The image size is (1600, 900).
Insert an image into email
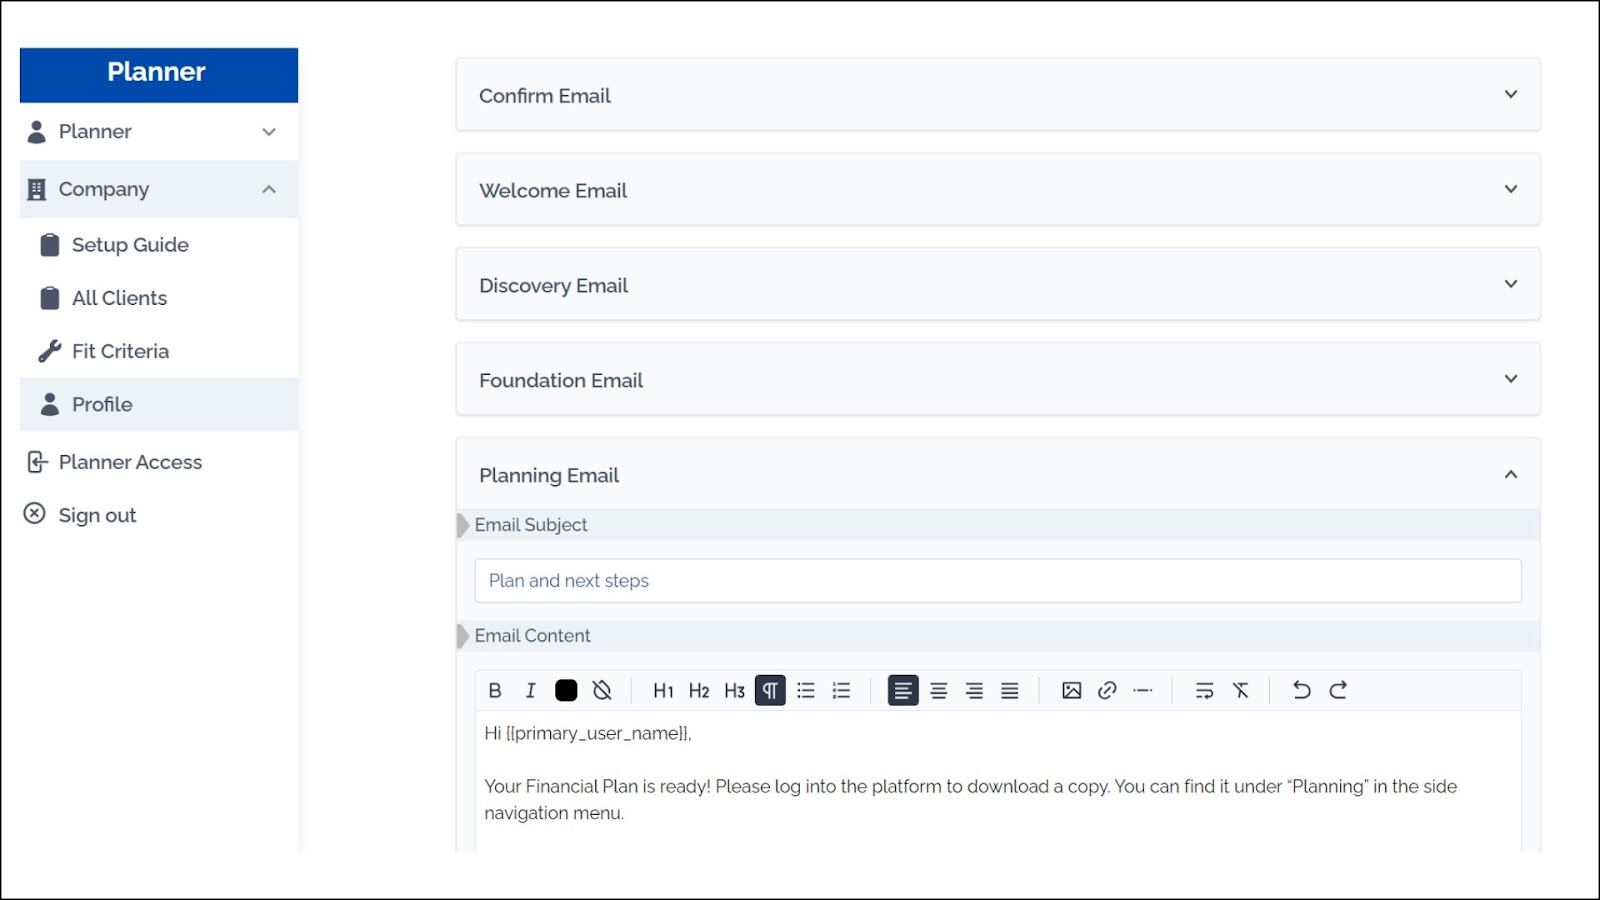pyautogui.click(x=1072, y=690)
